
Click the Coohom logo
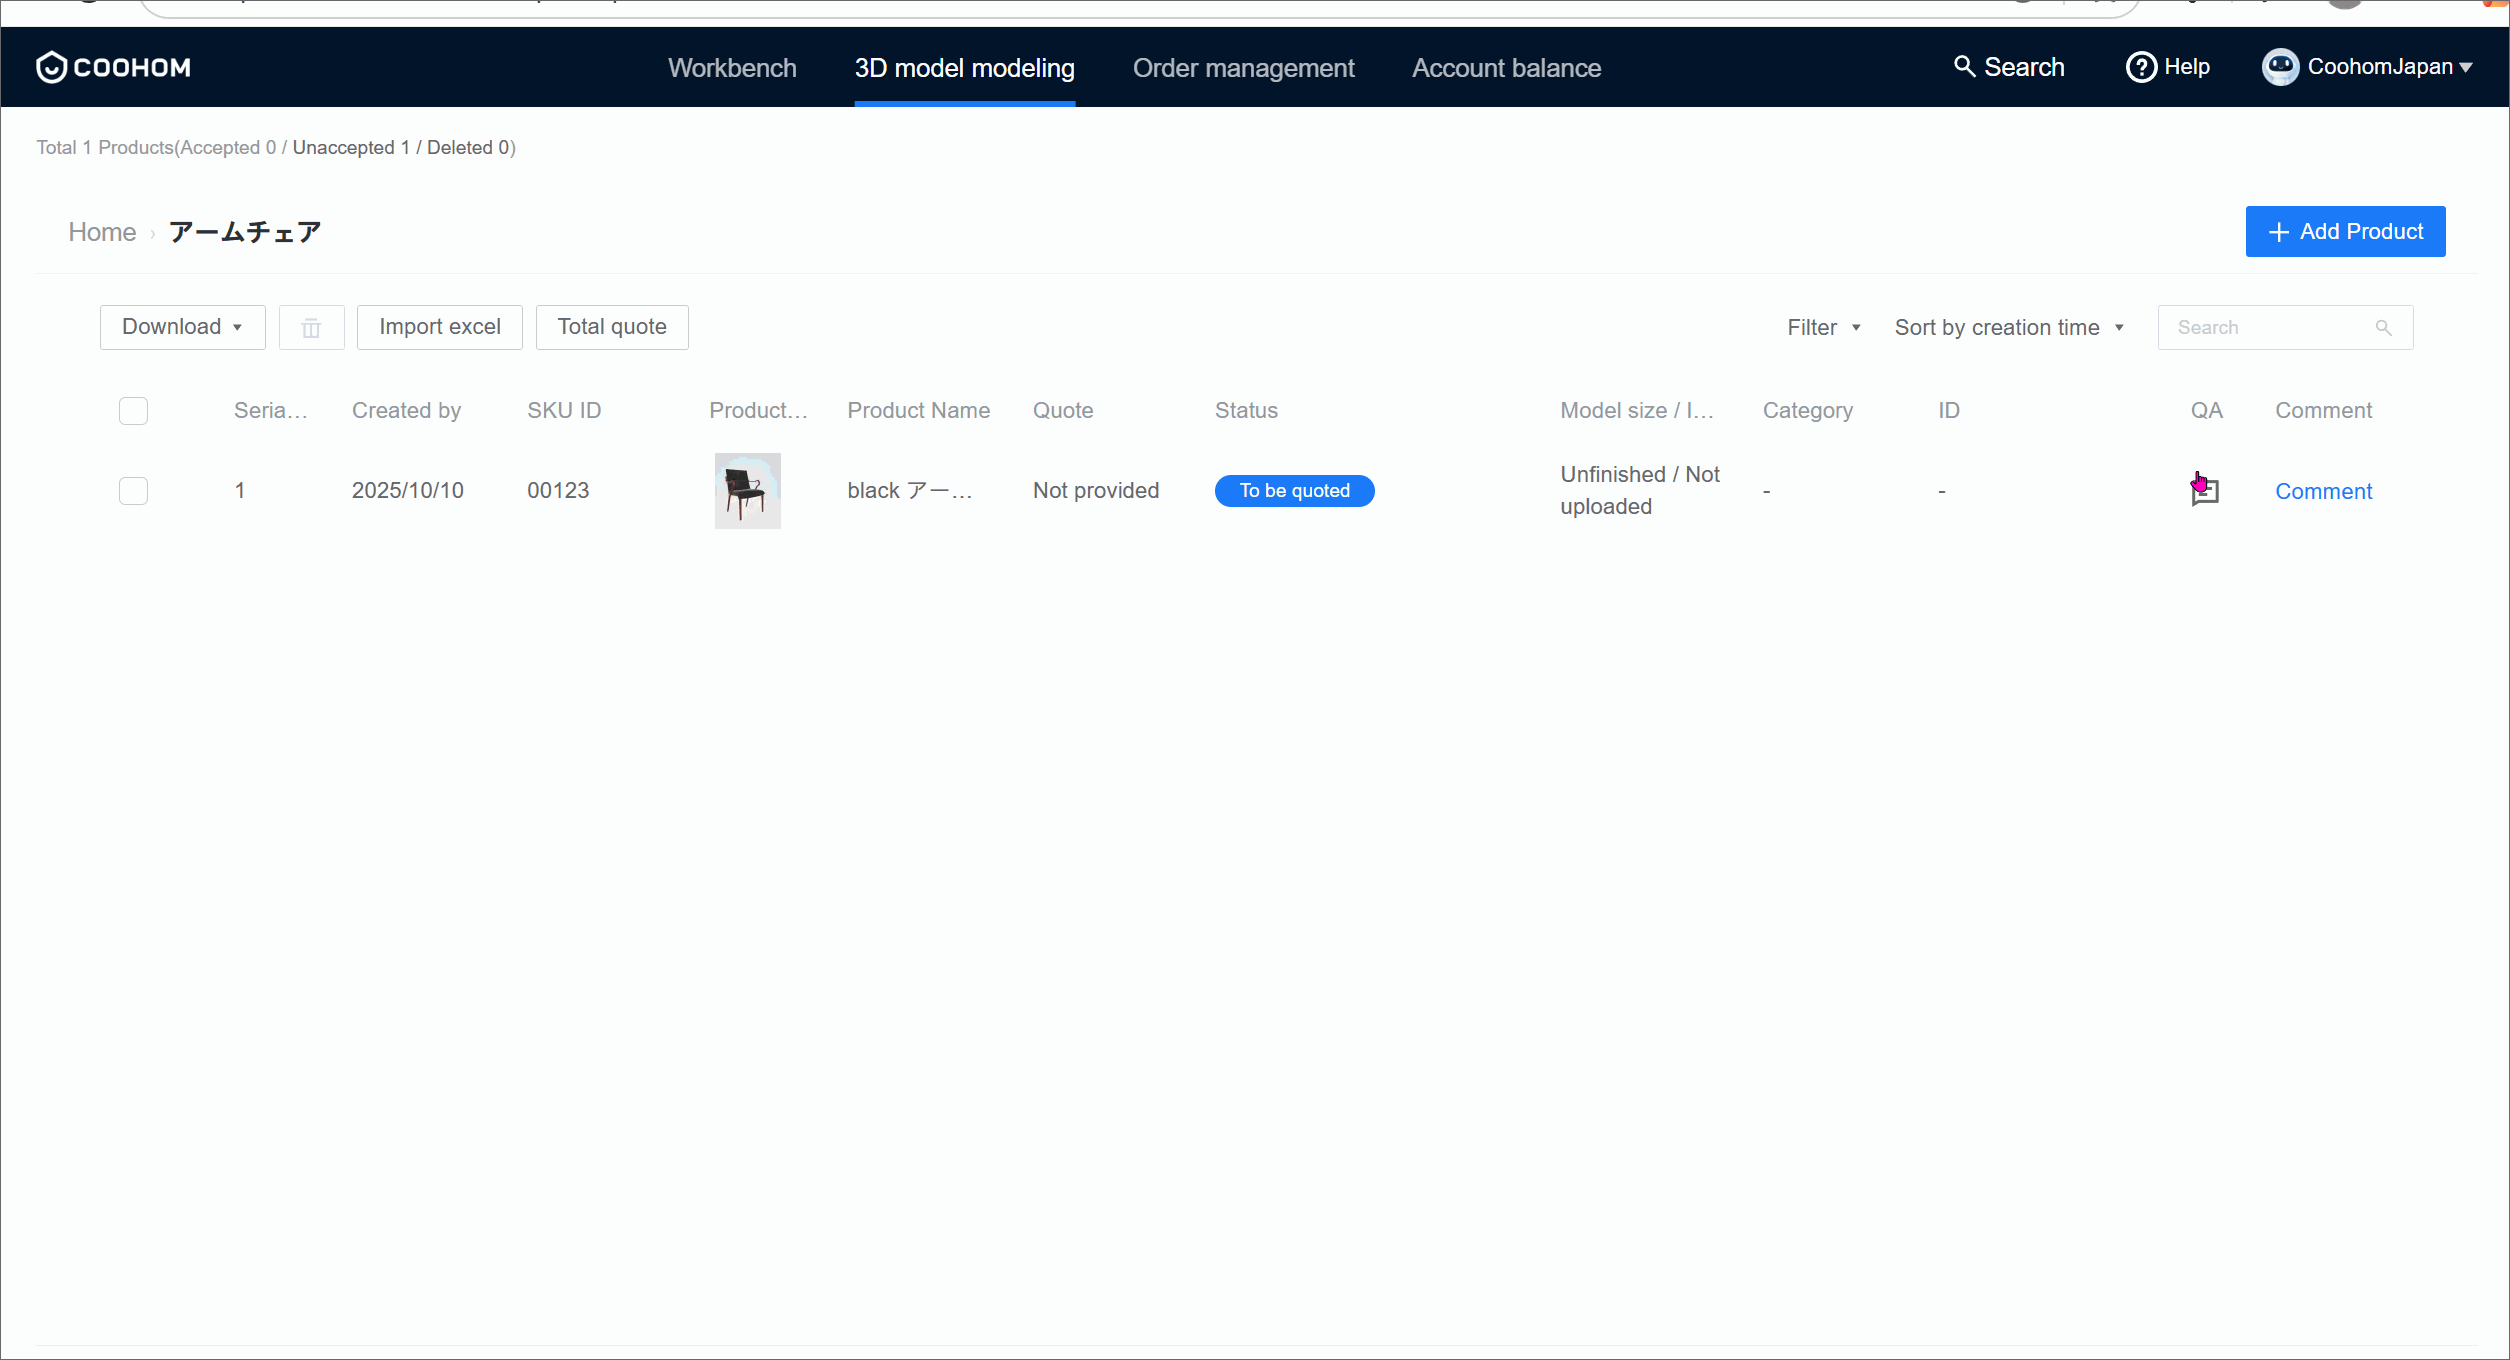tap(113, 67)
